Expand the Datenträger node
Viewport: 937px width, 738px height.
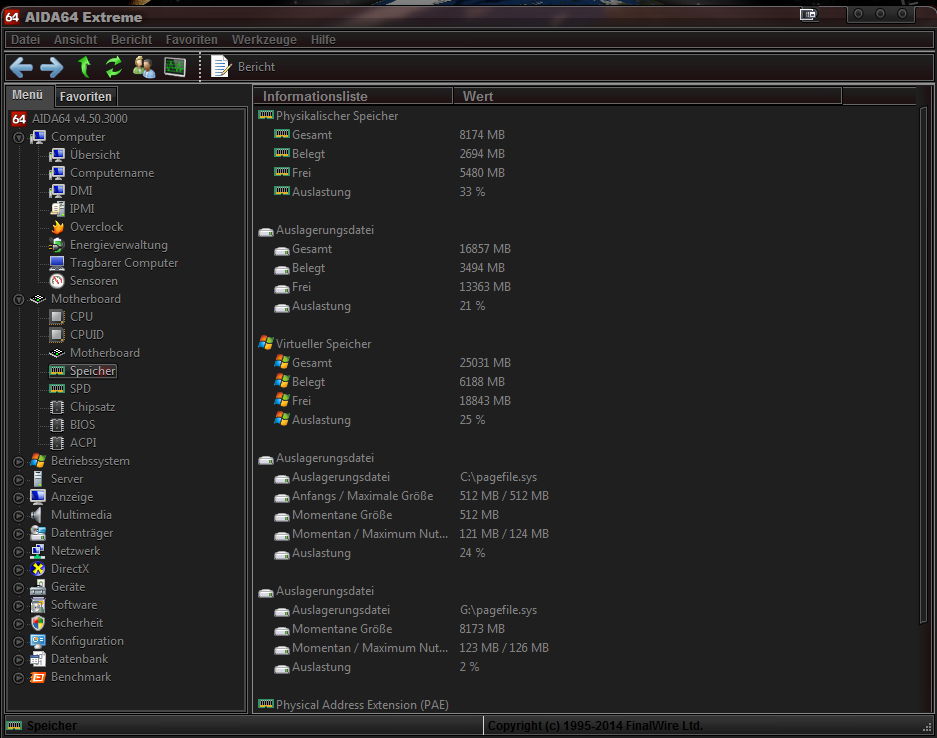pos(19,534)
